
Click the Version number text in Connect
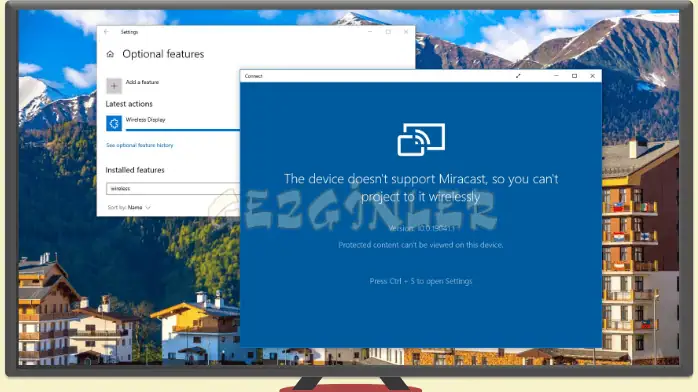click(421, 228)
